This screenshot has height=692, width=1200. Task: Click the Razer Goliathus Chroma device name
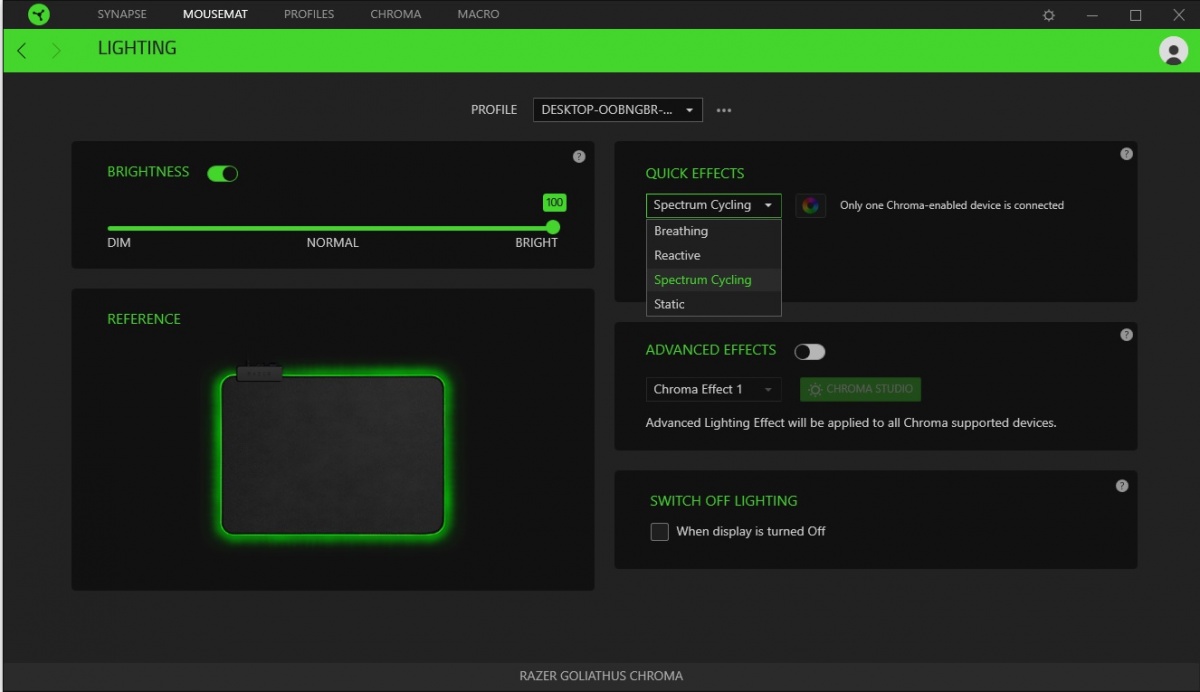(x=601, y=676)
